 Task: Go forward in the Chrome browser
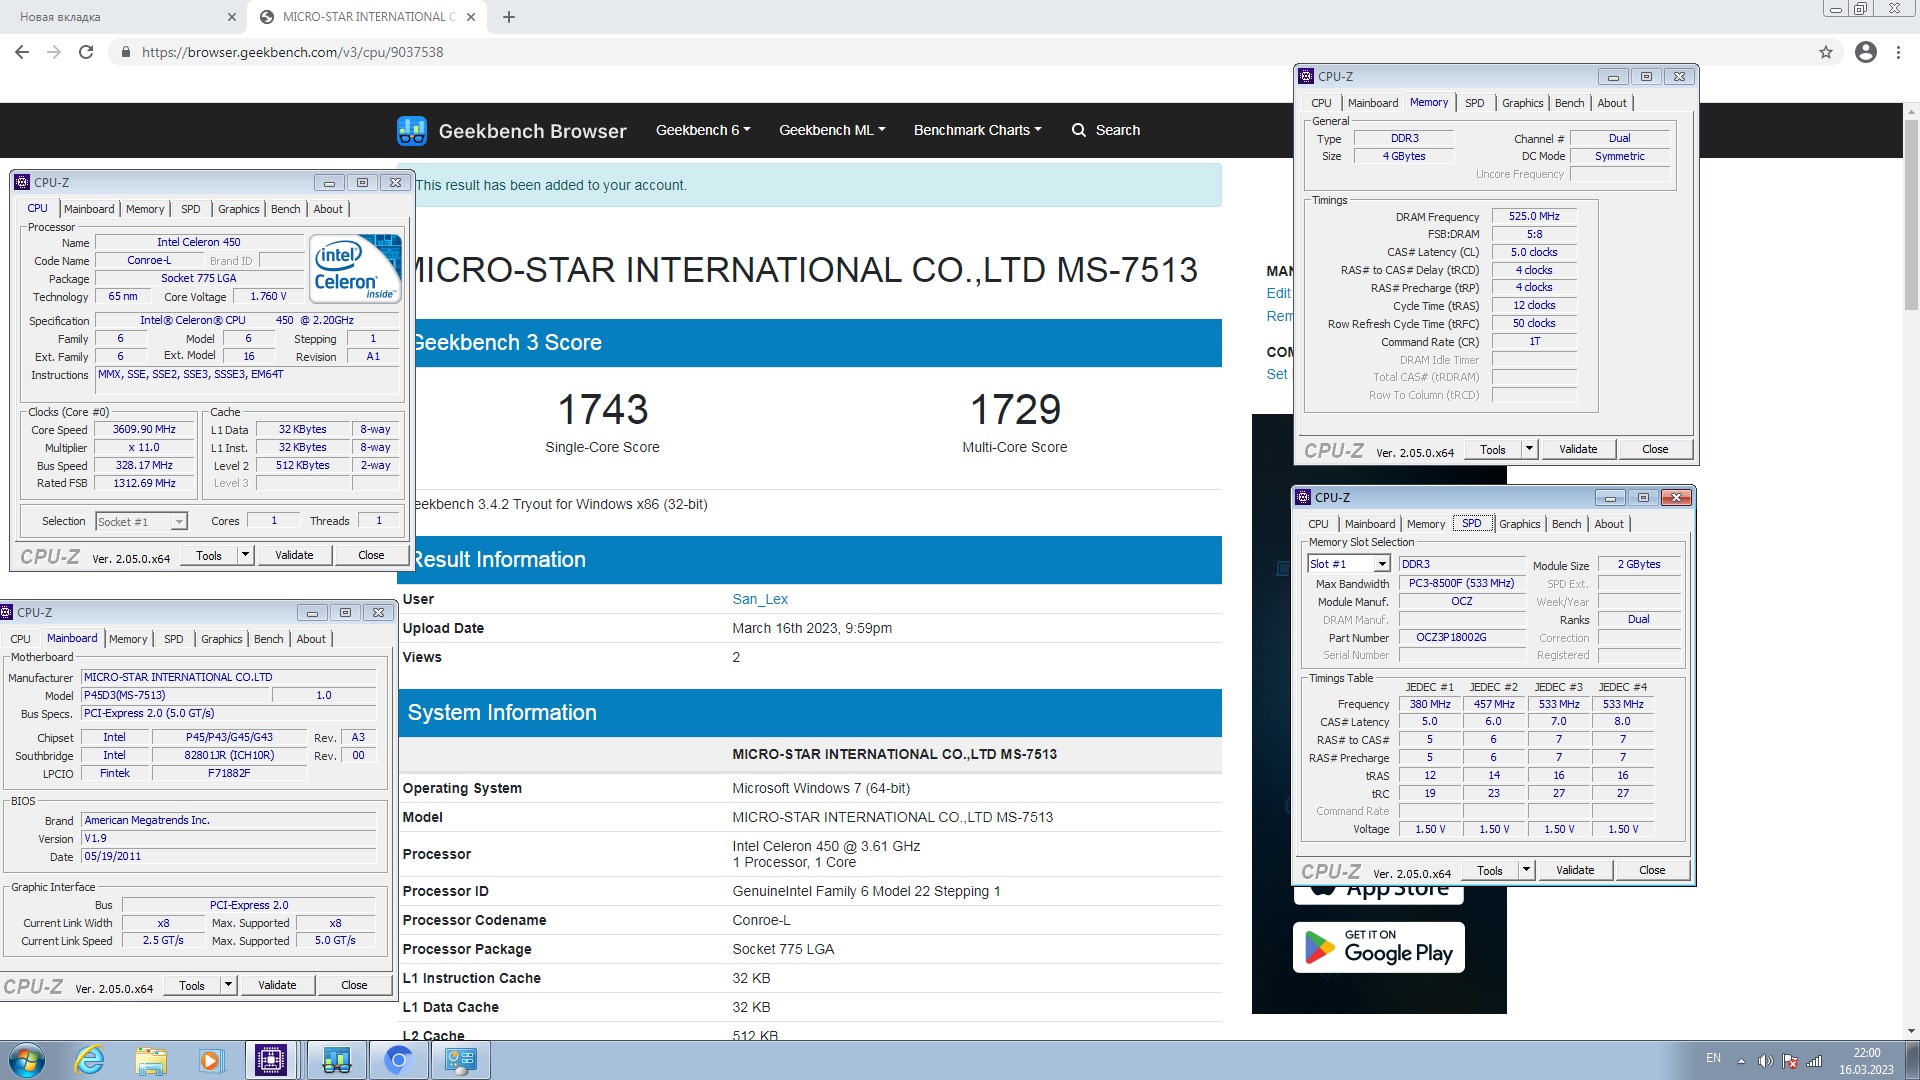(x=54, y=52)
